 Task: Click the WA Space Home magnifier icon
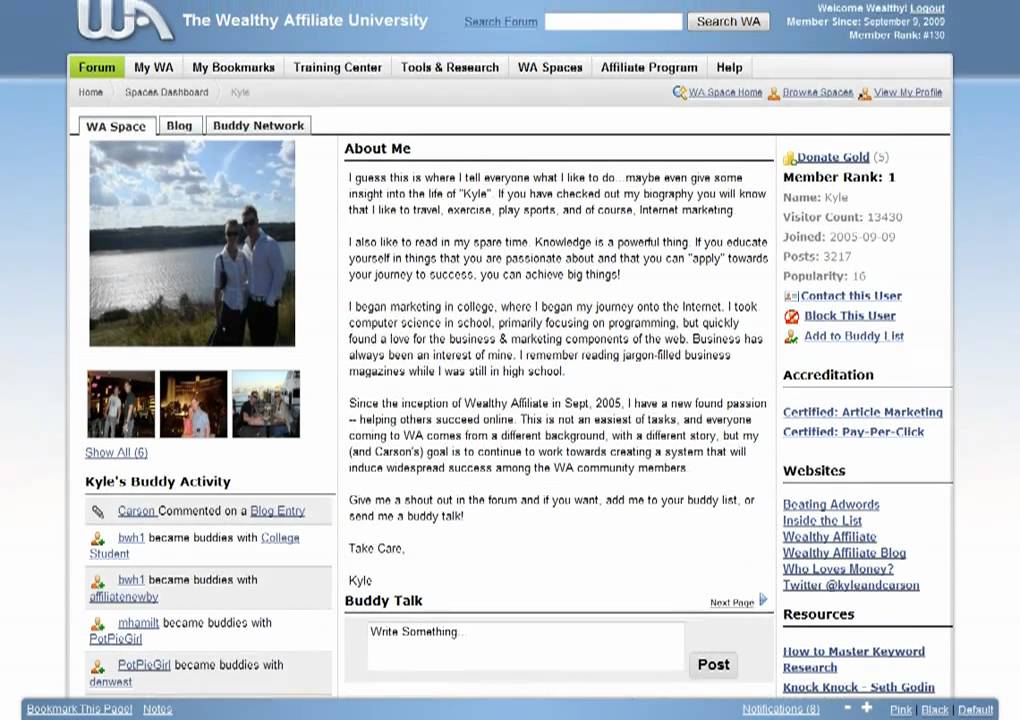pyautogui.click(x=680, y=92)
